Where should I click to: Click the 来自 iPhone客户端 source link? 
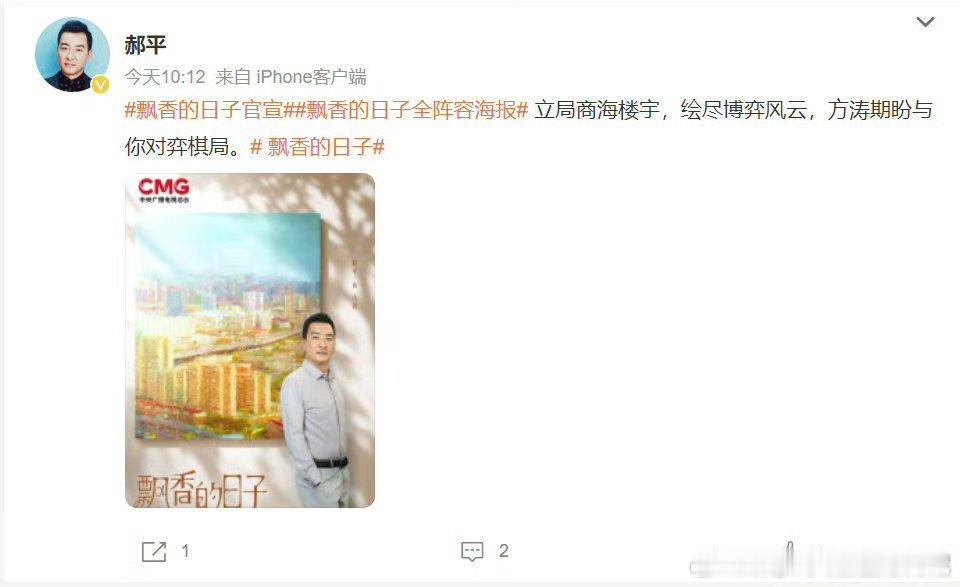point(291,77)
